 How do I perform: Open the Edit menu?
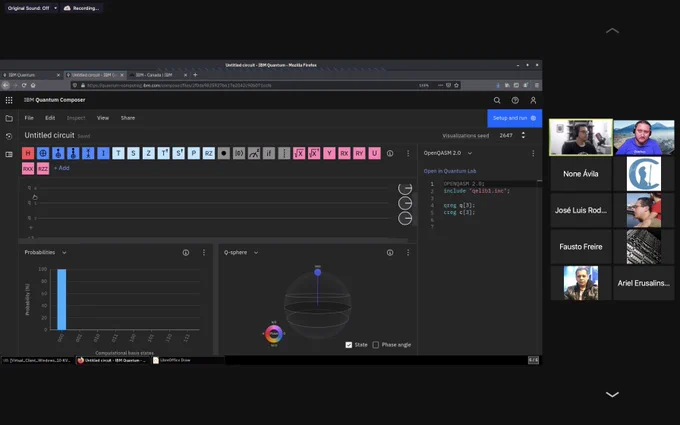[x=50, y=118]
